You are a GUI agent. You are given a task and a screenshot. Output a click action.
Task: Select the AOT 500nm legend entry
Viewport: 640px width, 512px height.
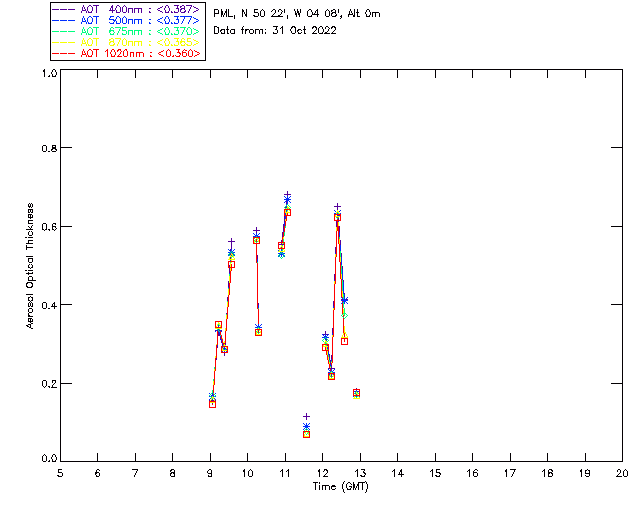(x=127, y=20)
